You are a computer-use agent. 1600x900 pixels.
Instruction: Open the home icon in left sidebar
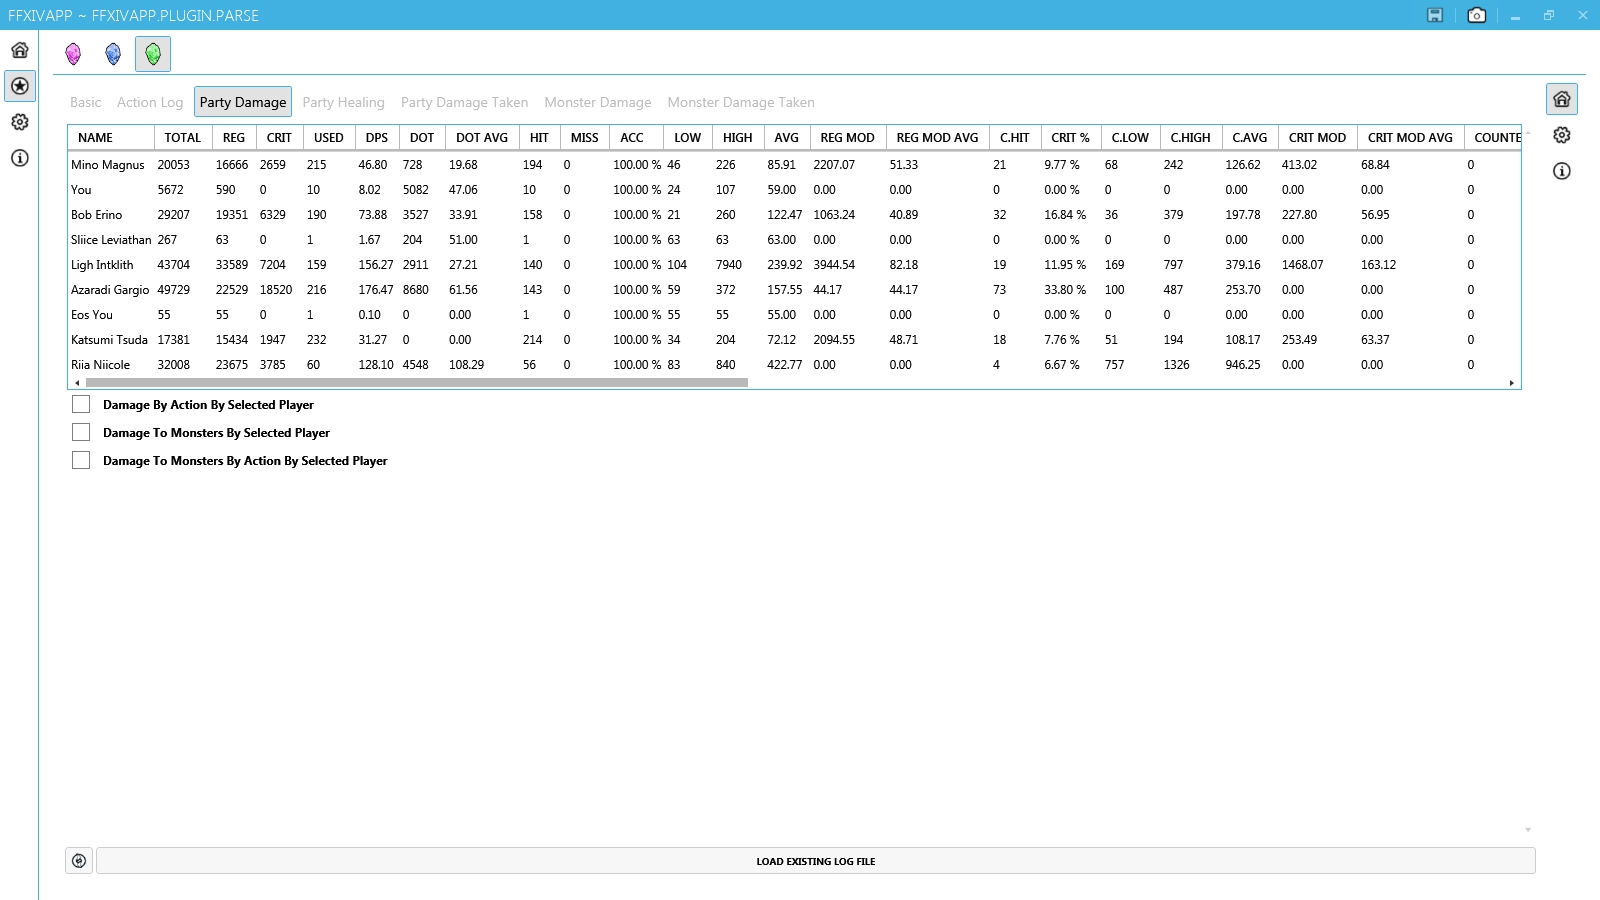point(20,50)
